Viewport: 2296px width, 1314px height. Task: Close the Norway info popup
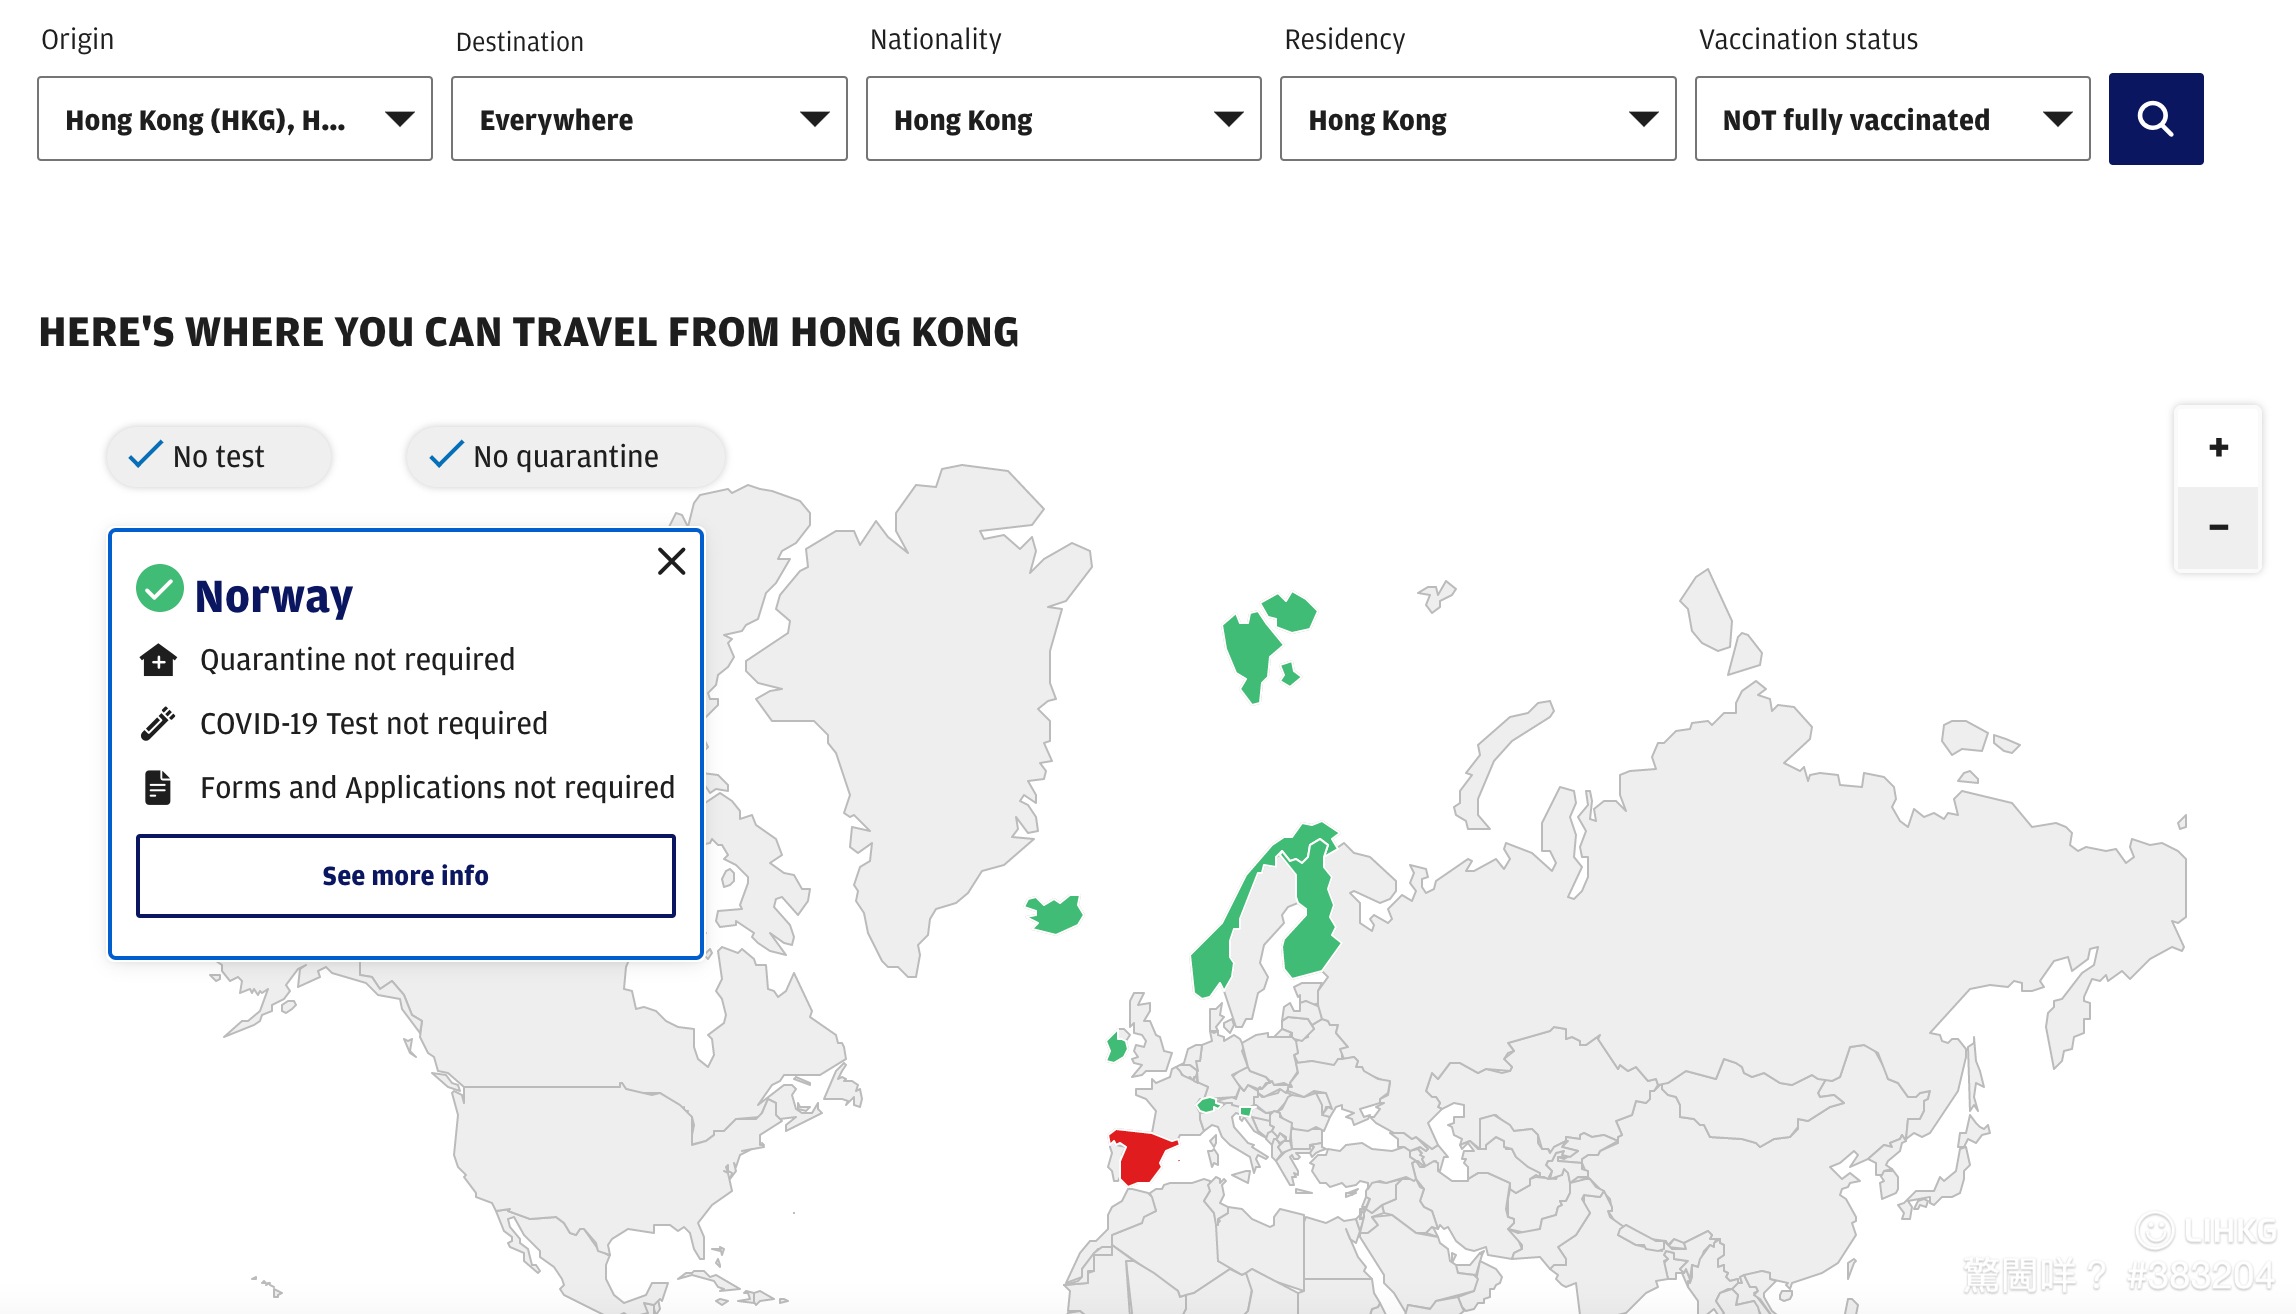(x=671, y=561)
